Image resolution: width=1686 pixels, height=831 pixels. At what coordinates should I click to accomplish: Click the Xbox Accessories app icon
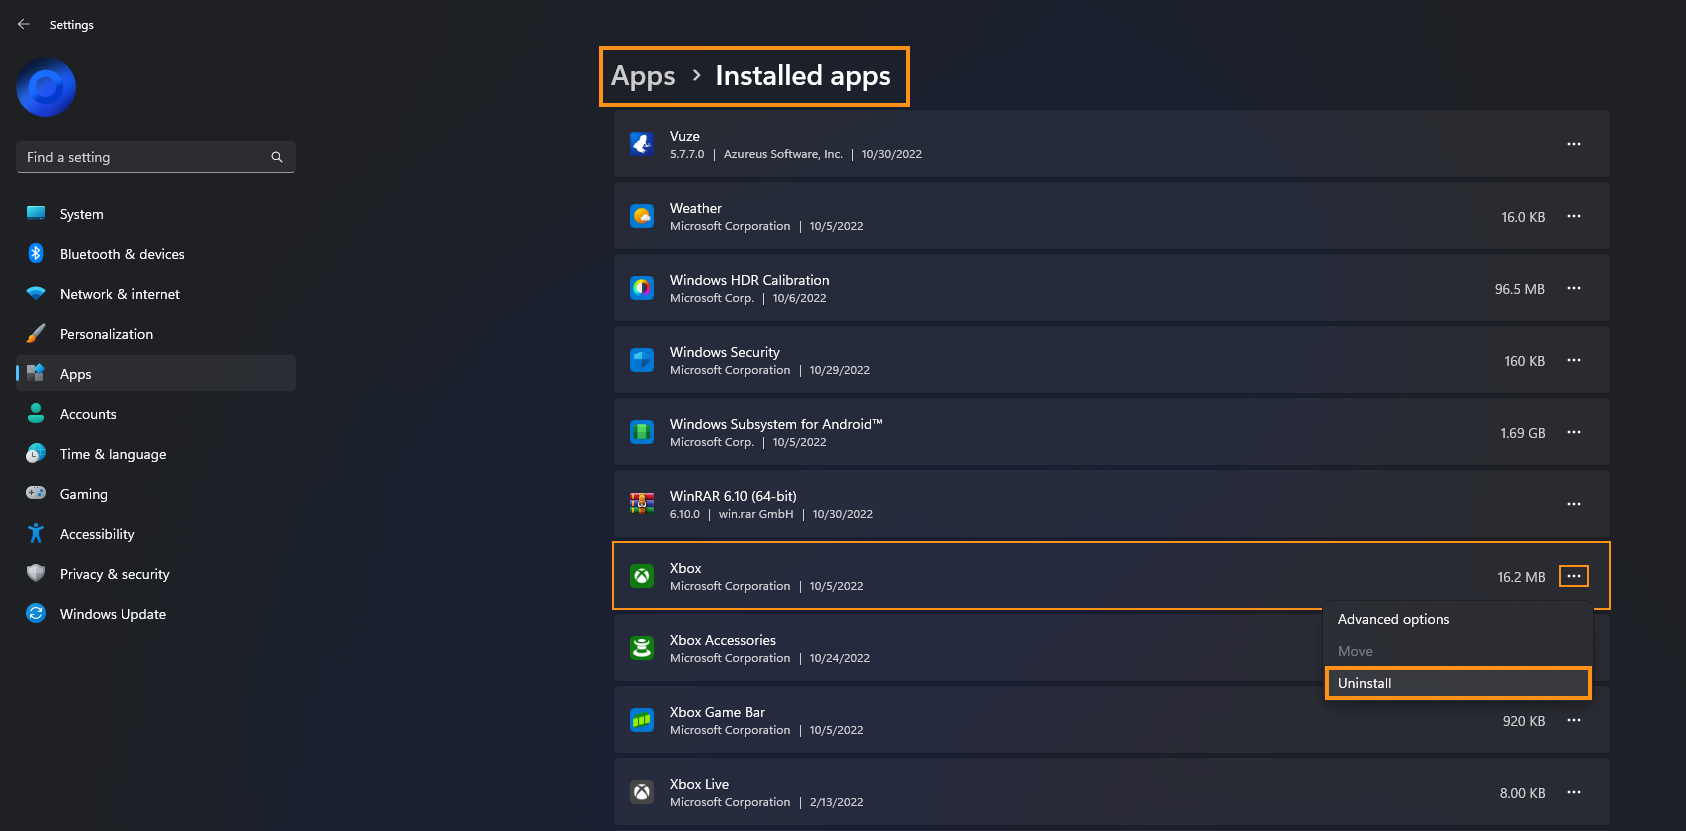[x=642, y=648]
